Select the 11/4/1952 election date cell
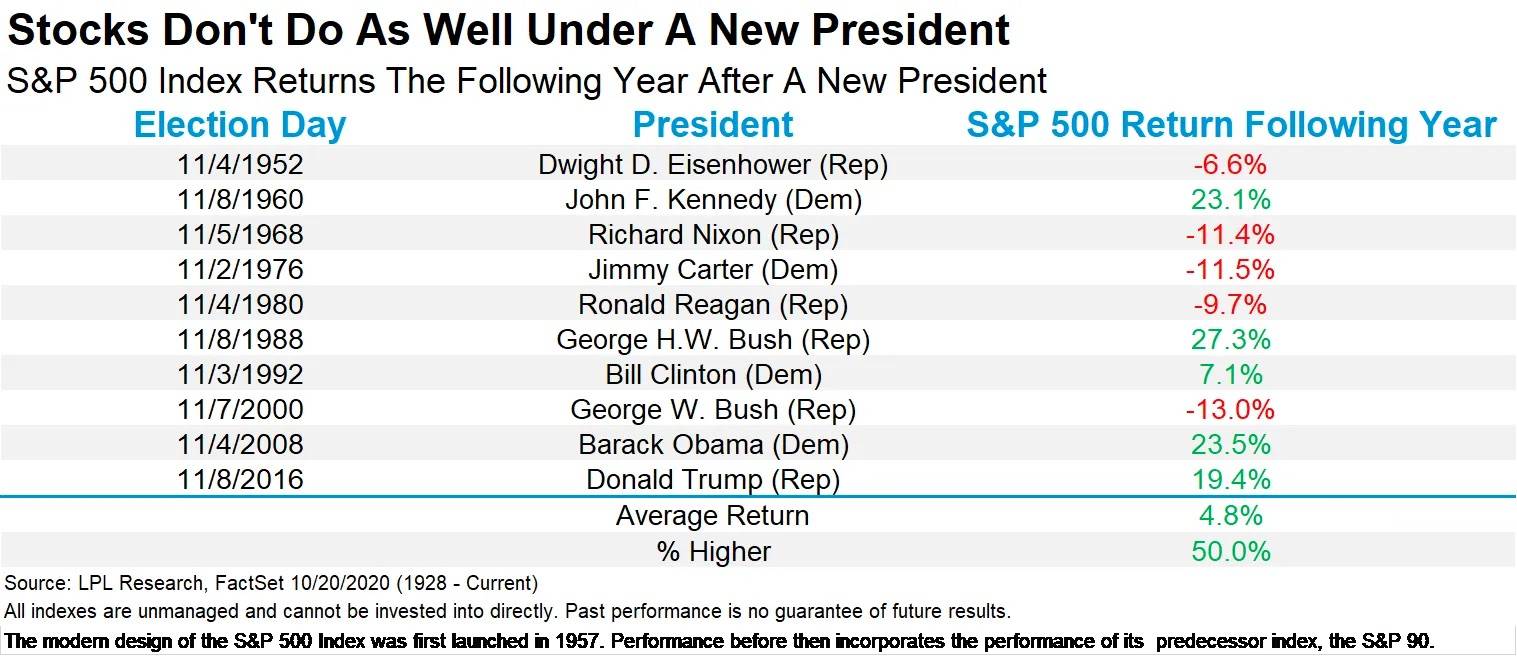Viewport: 1517px width, 656px height. (x=240, y=164)
